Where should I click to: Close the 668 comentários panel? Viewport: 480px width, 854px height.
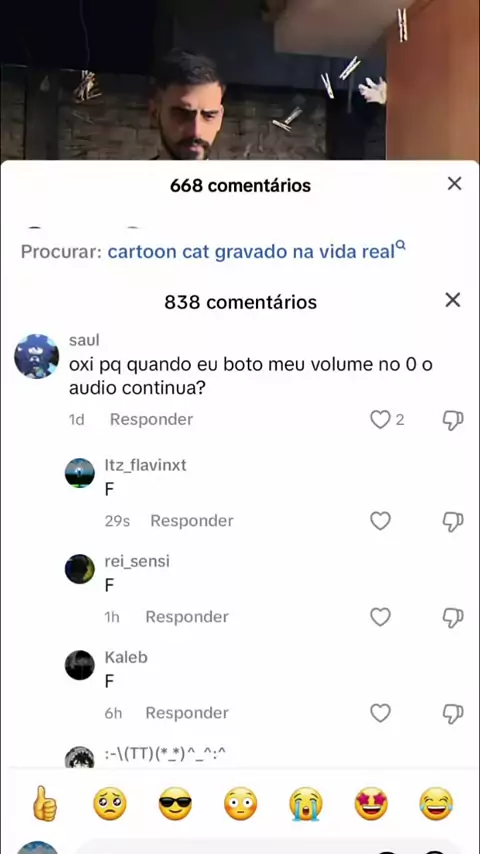454,184
